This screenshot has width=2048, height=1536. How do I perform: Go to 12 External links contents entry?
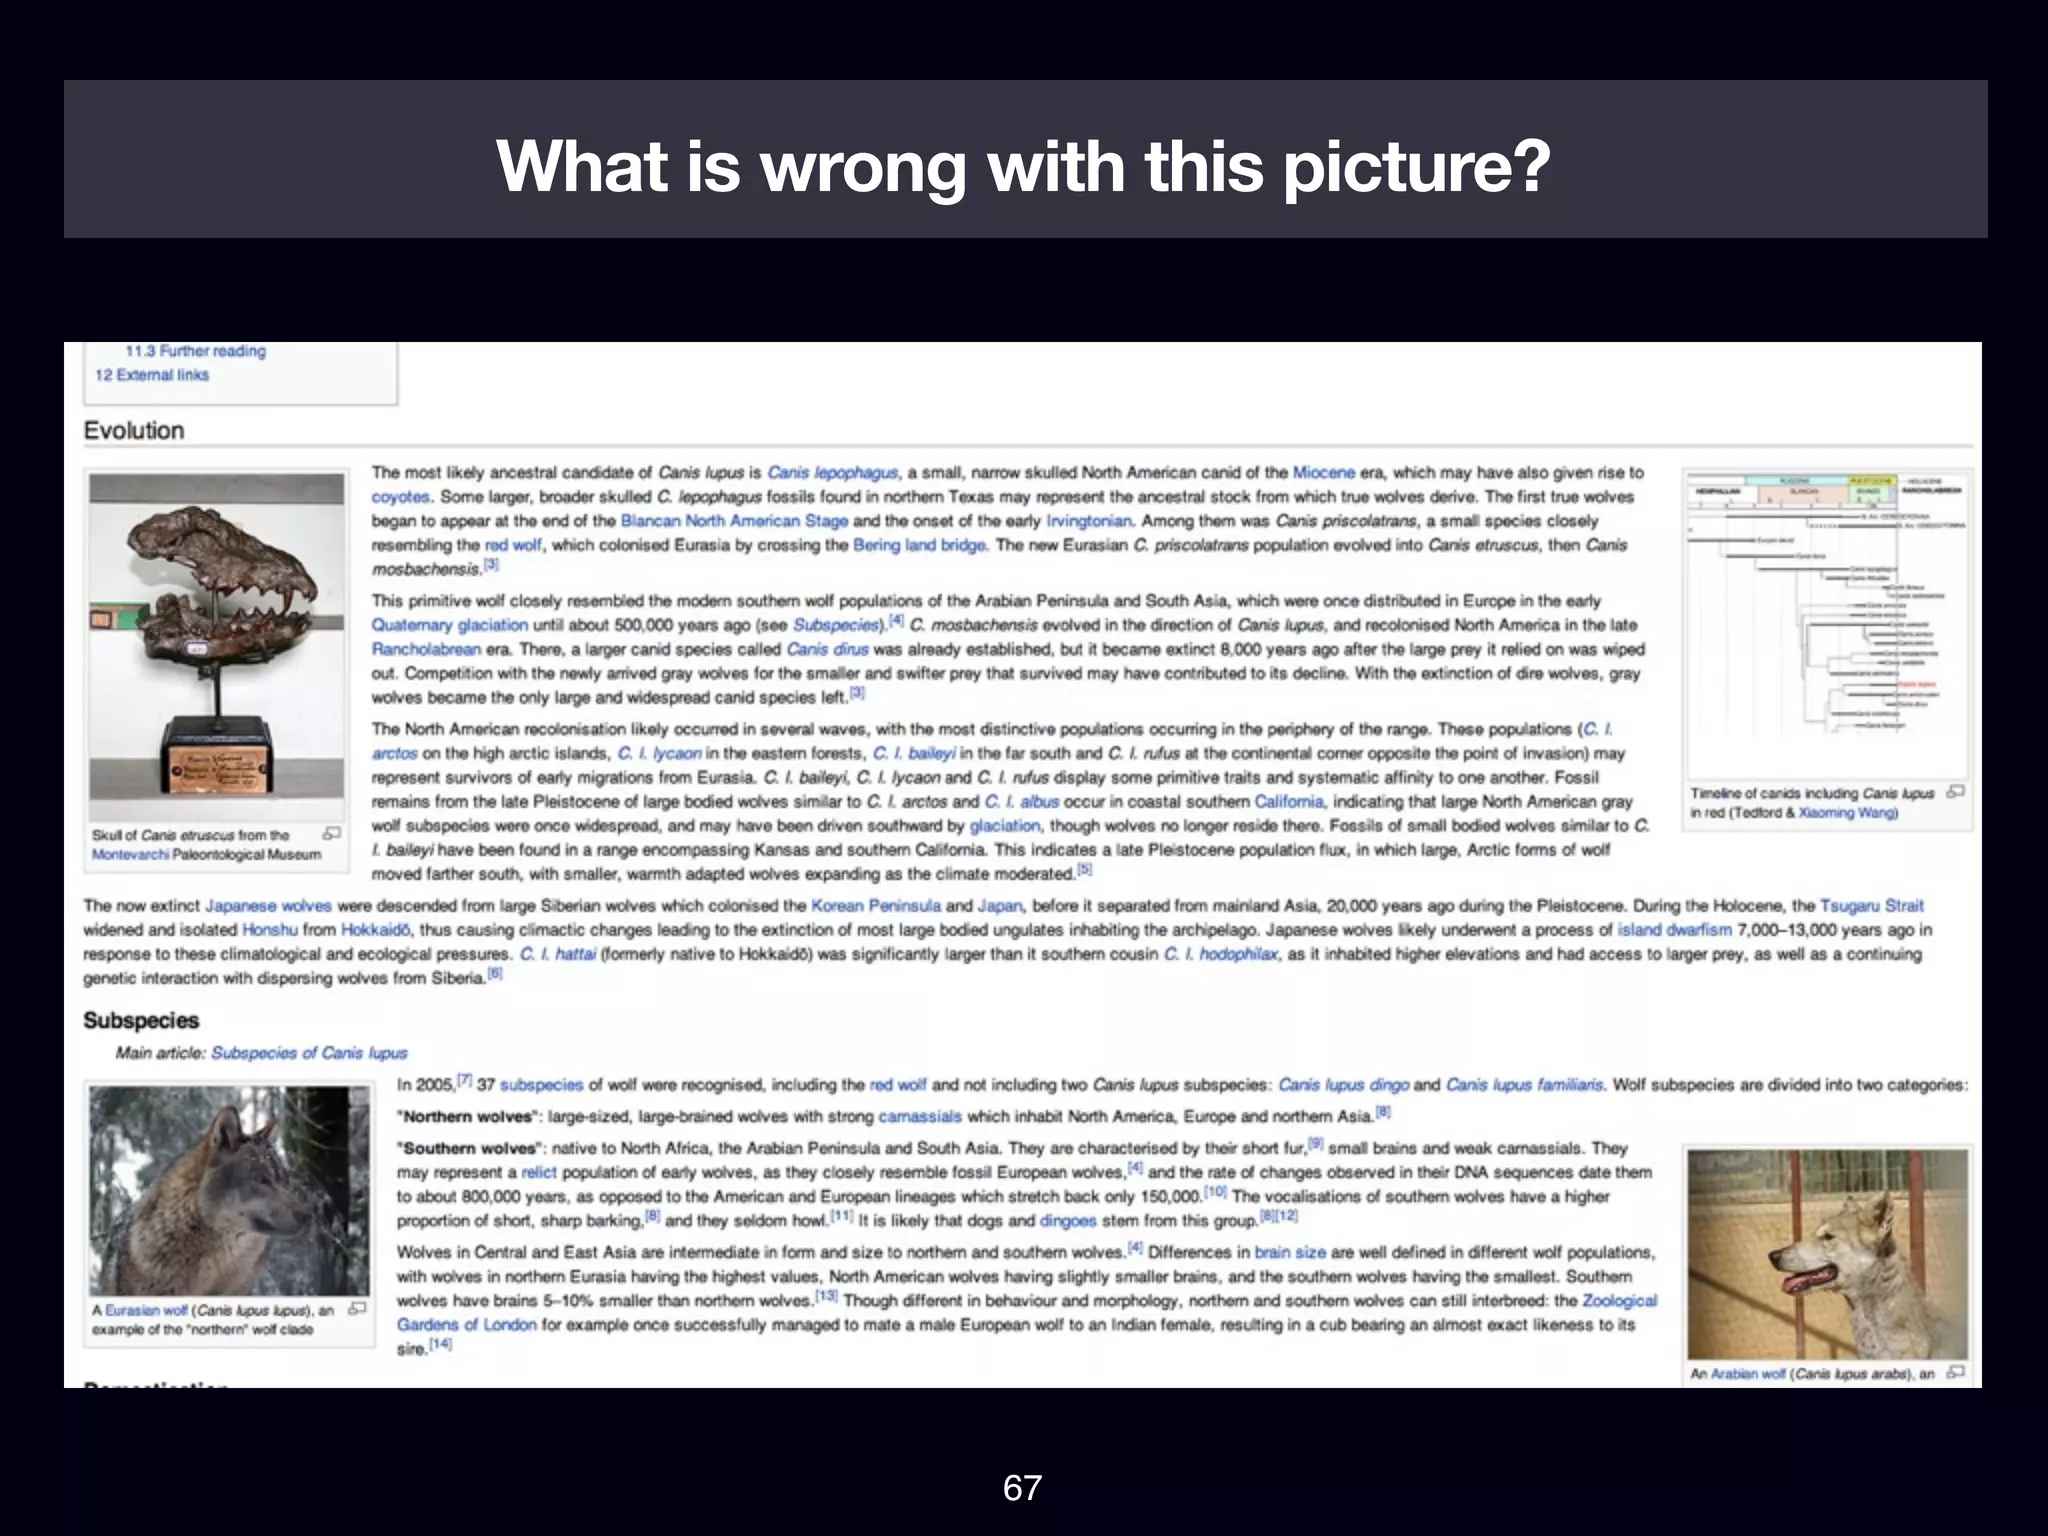pyautogui.click(x=152, y=375)
